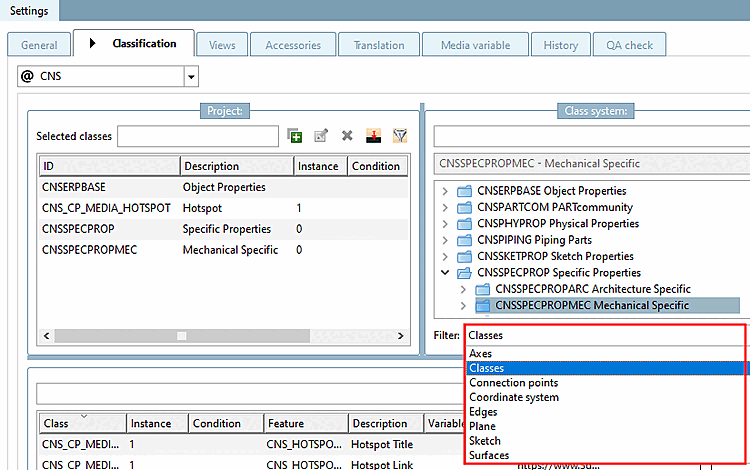
Task: Click the Feature column header
Action: coord(306,424)
